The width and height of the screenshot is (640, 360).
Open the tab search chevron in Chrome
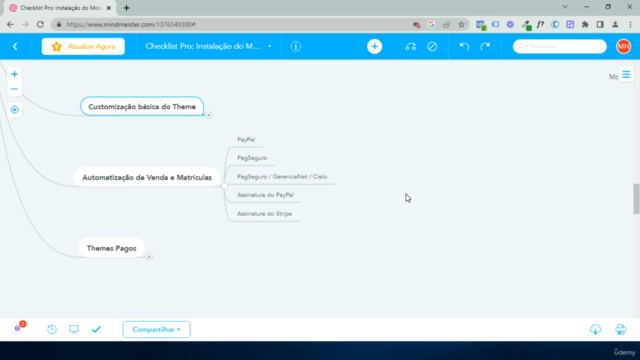565,7
